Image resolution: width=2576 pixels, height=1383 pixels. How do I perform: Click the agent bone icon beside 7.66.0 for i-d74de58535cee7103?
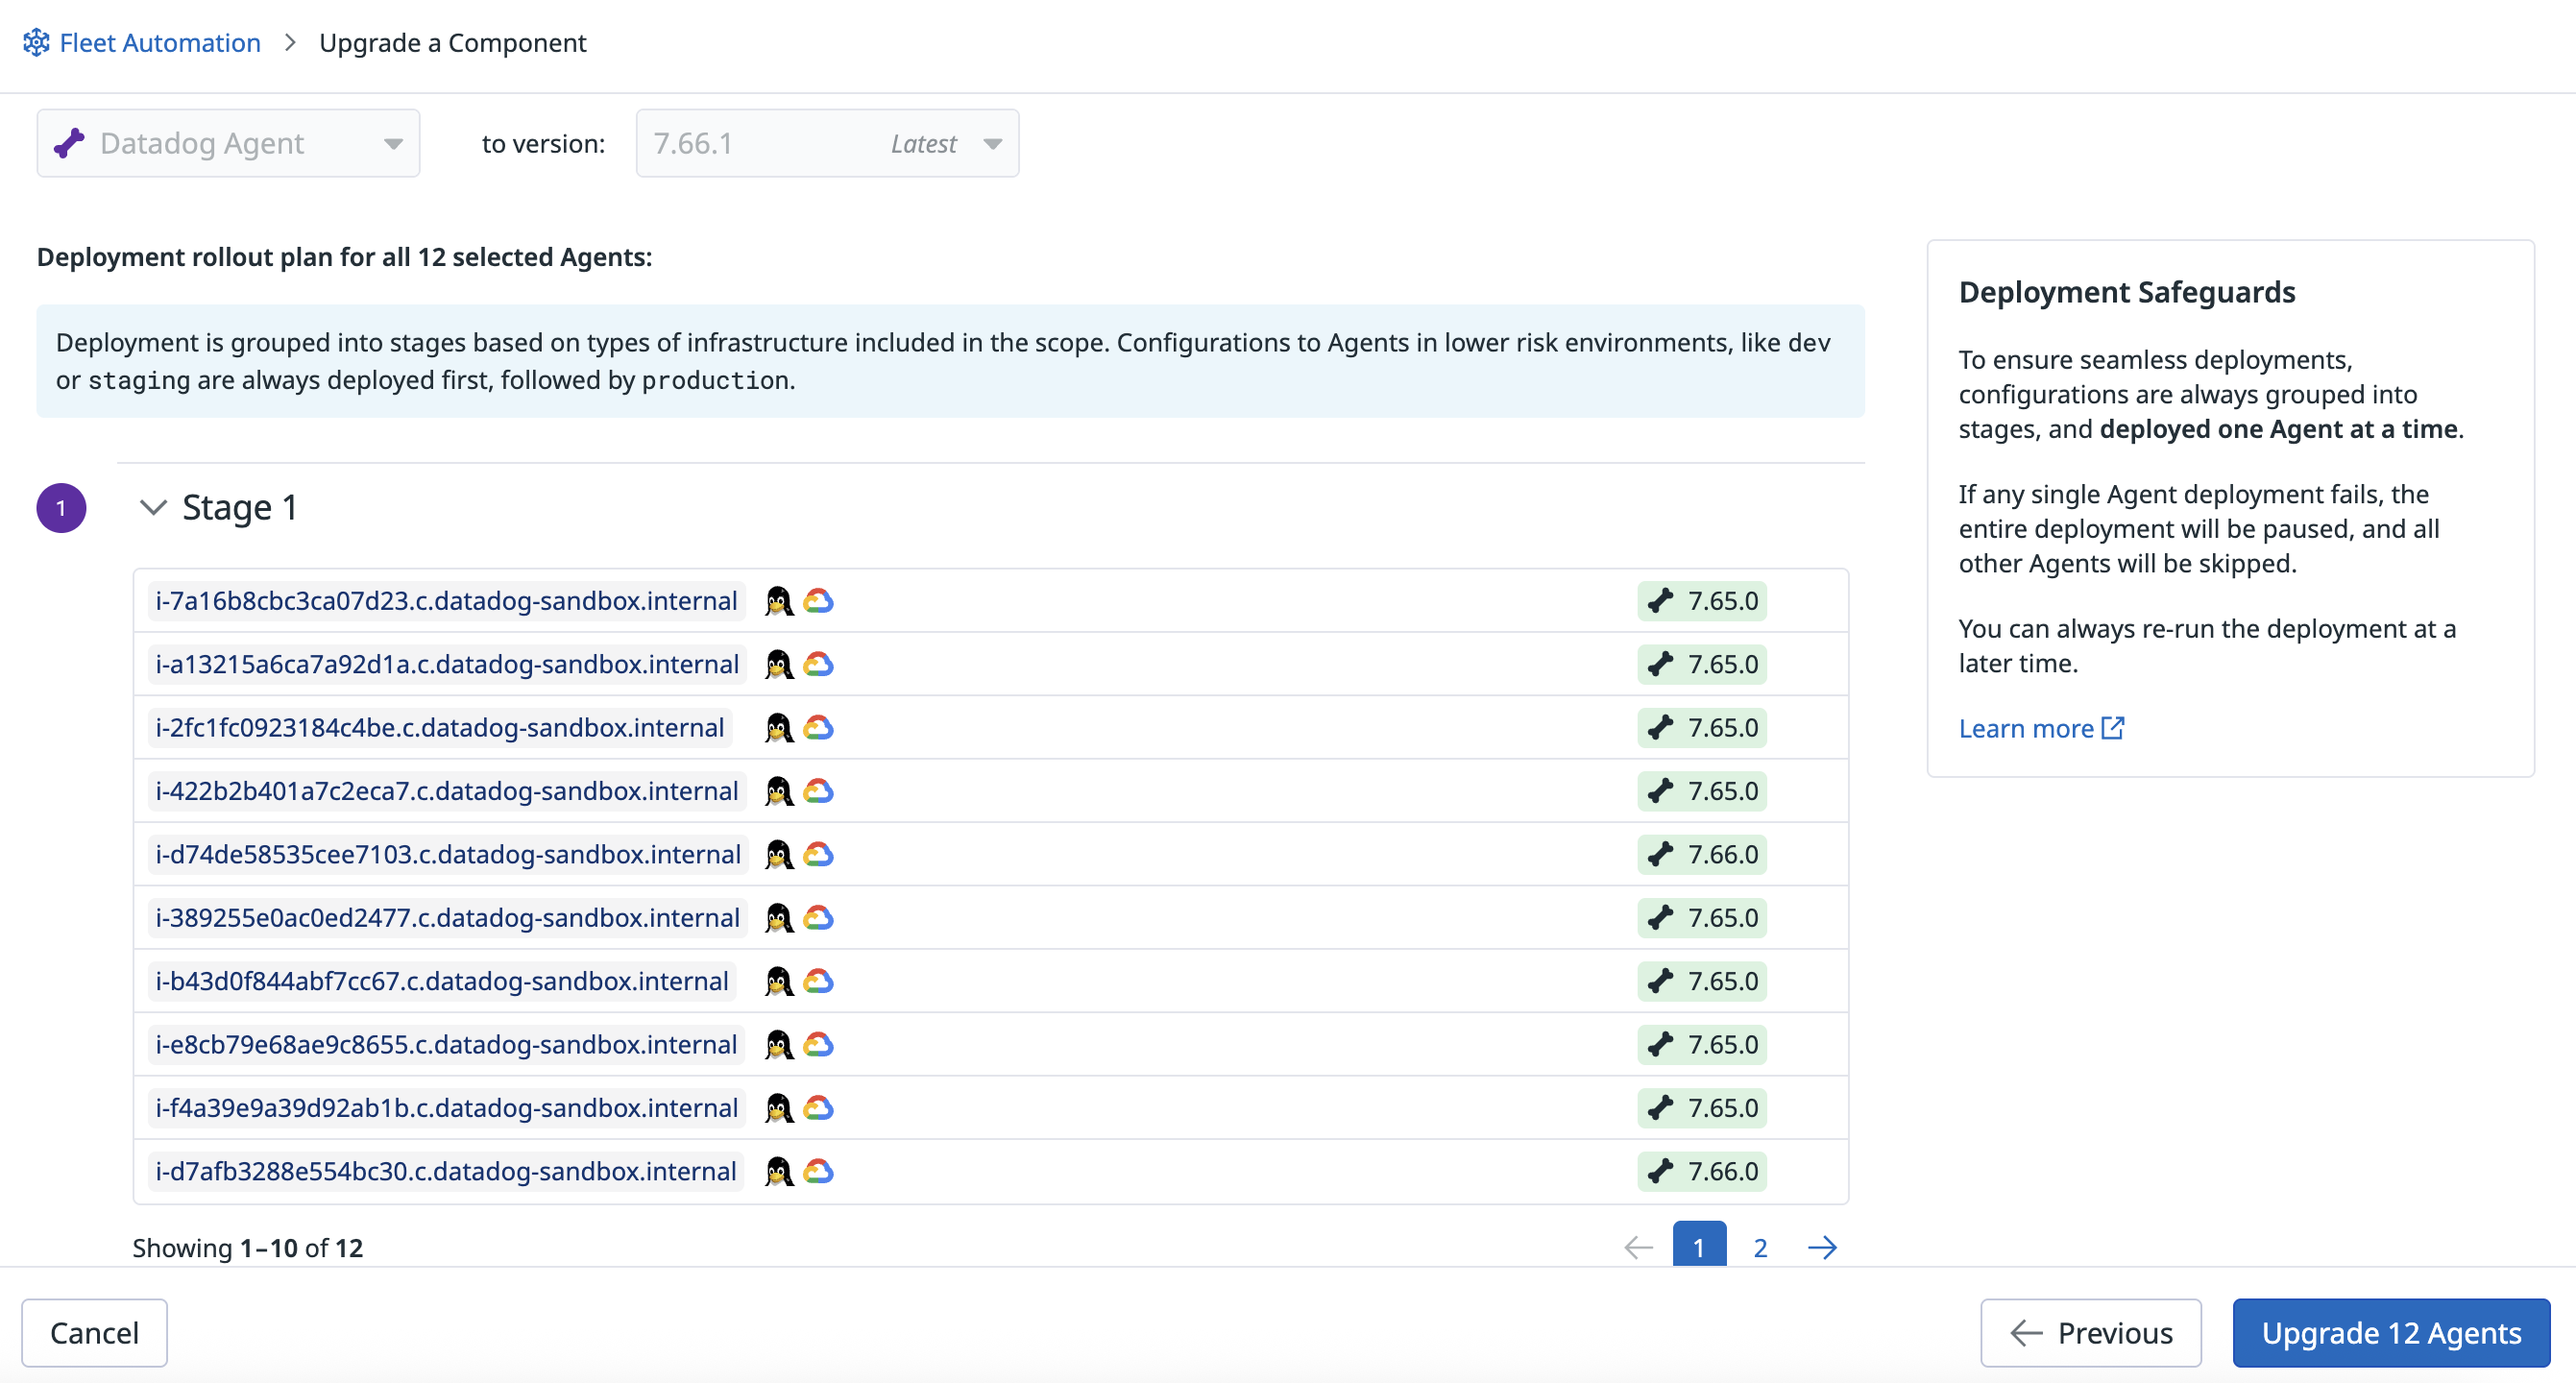(1660, 854)
